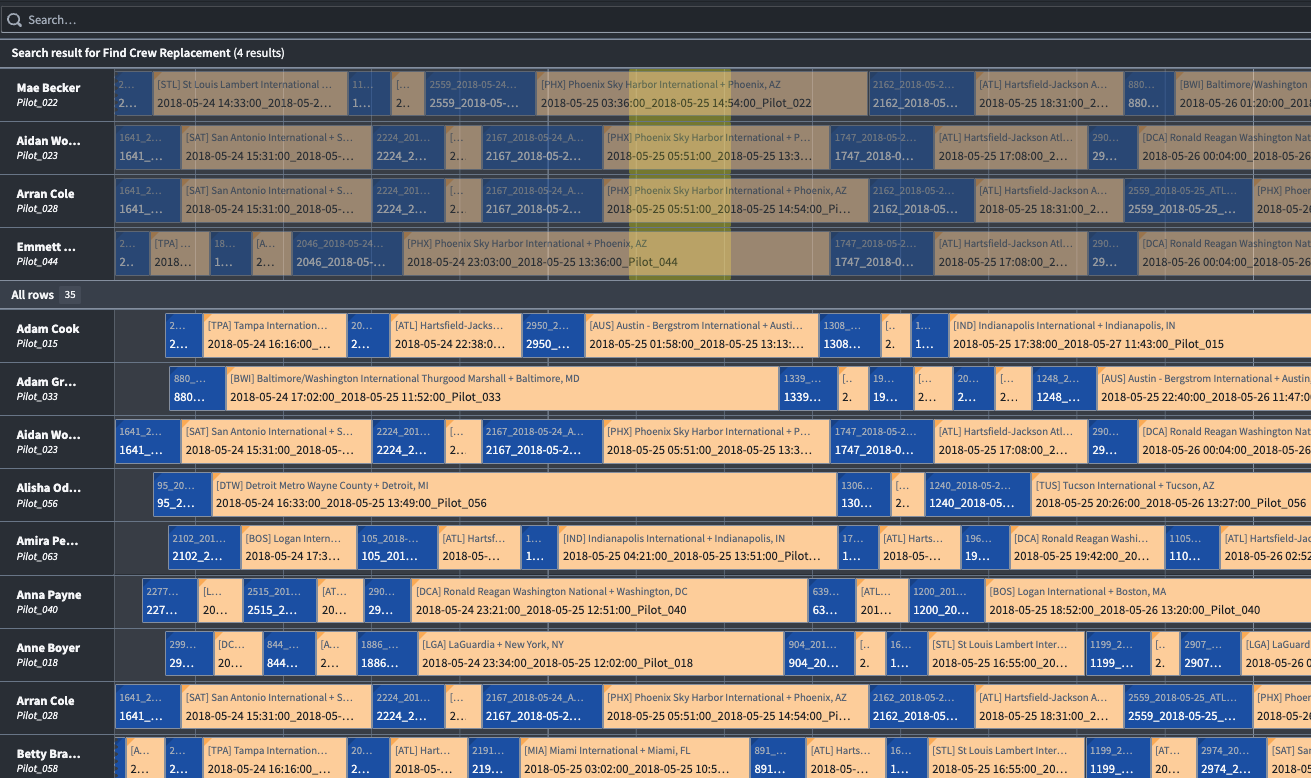Screen dimensions: 1311x778
Task: Open Betty's Miami International layover bar
Action: [634, 760]
